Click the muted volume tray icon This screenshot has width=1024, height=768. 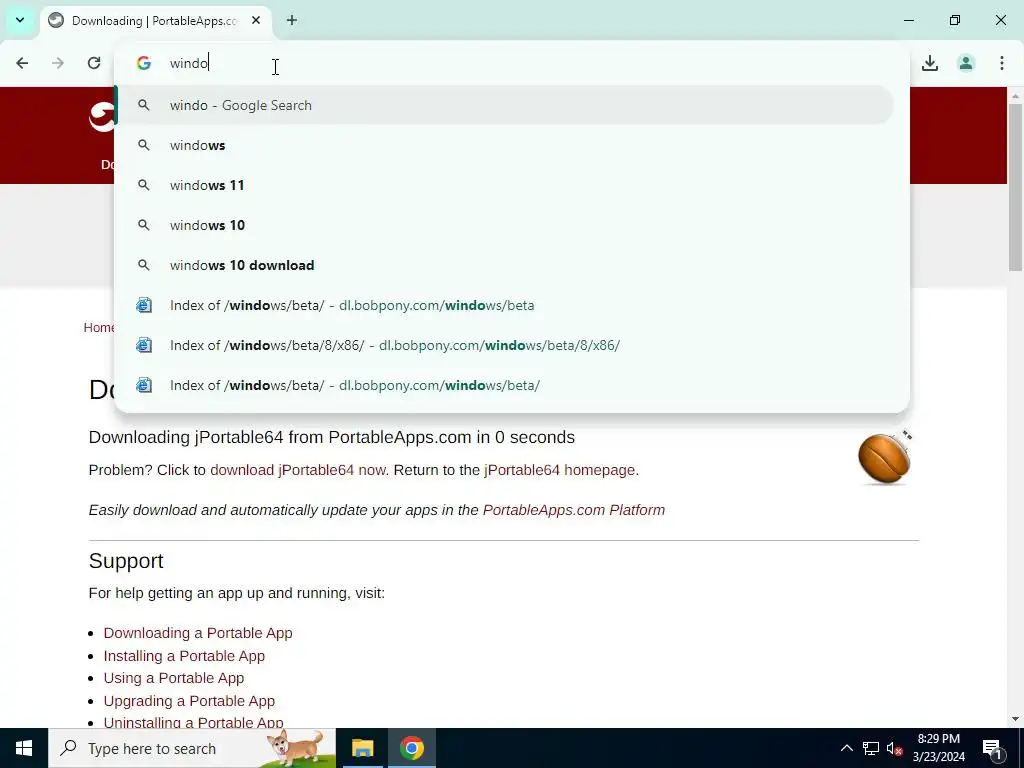(x=895, y=748)
